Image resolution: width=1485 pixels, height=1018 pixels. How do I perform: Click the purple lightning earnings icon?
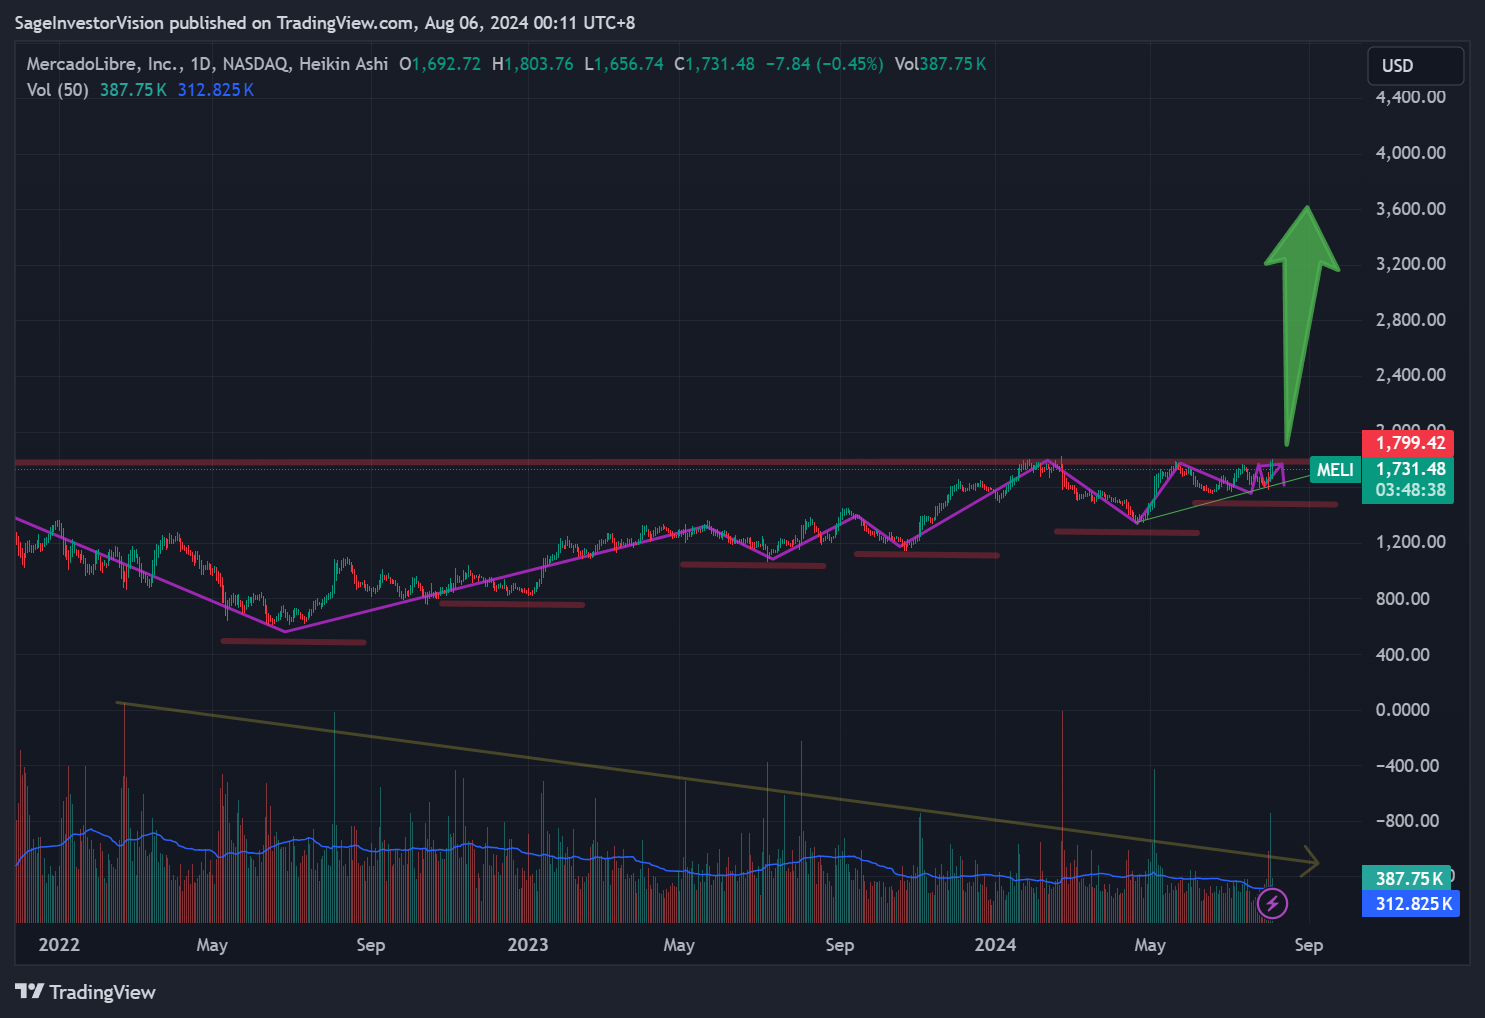(1272, 904)
